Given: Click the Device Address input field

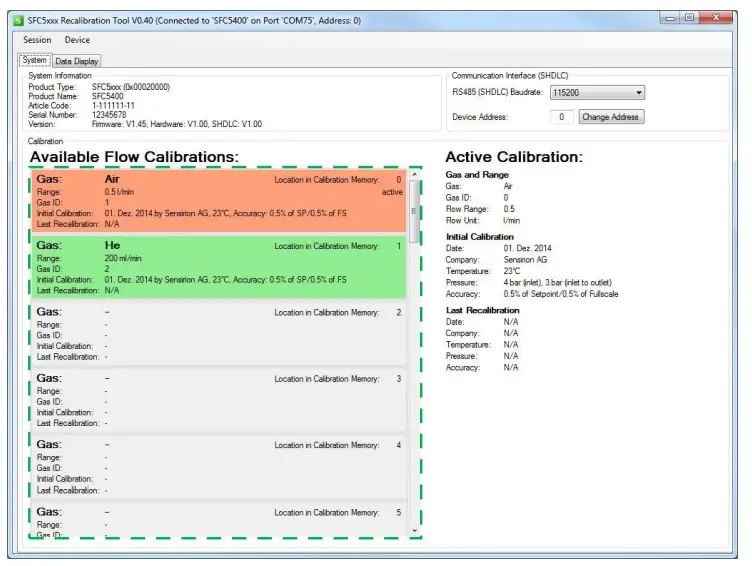Looking at the screenshot, I should point(562,117).
